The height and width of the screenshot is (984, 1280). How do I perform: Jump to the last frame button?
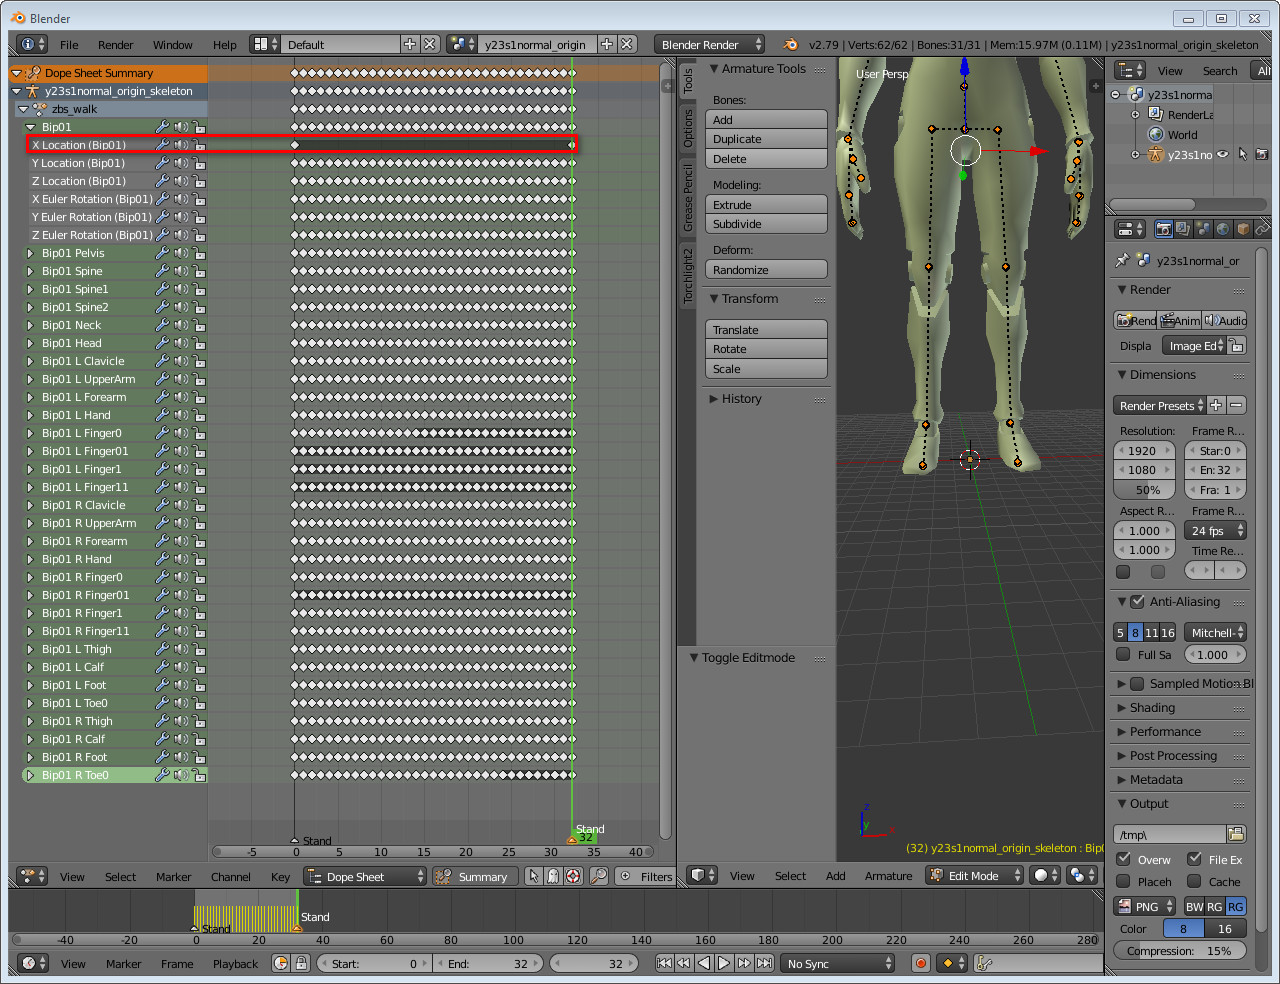pos(764,963)
